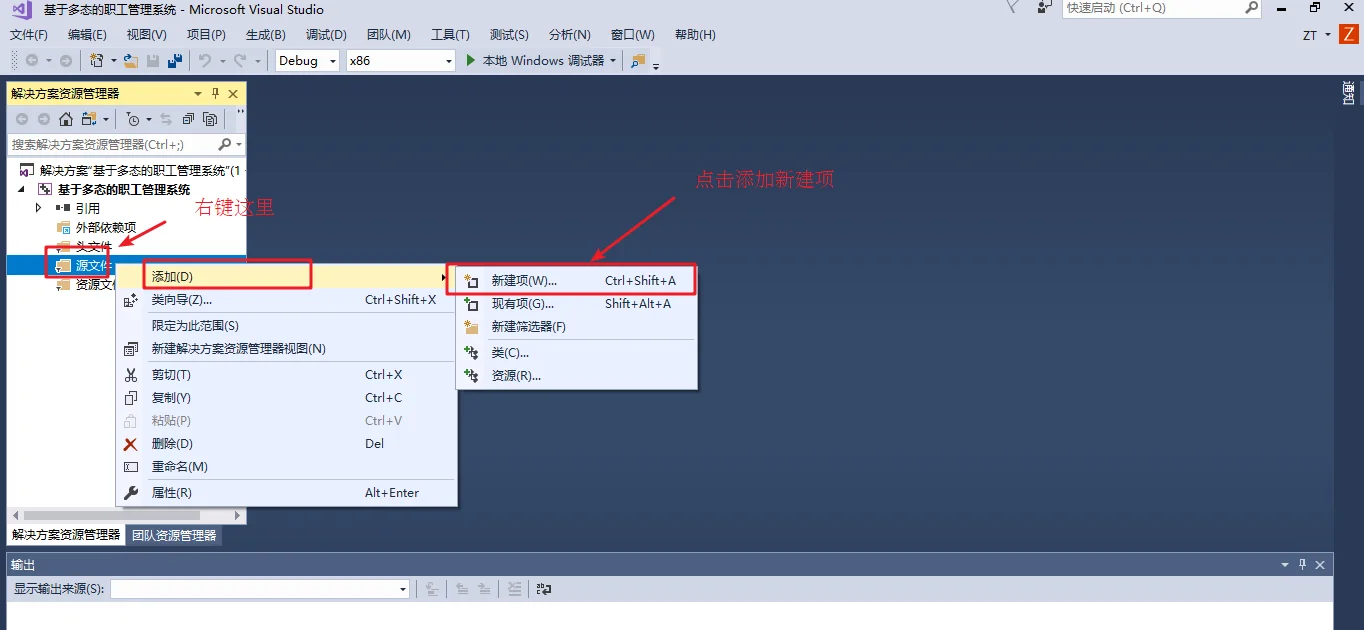
Task: Click the Undo arrow in the toolbar
Action: click(x=204, y=60)
